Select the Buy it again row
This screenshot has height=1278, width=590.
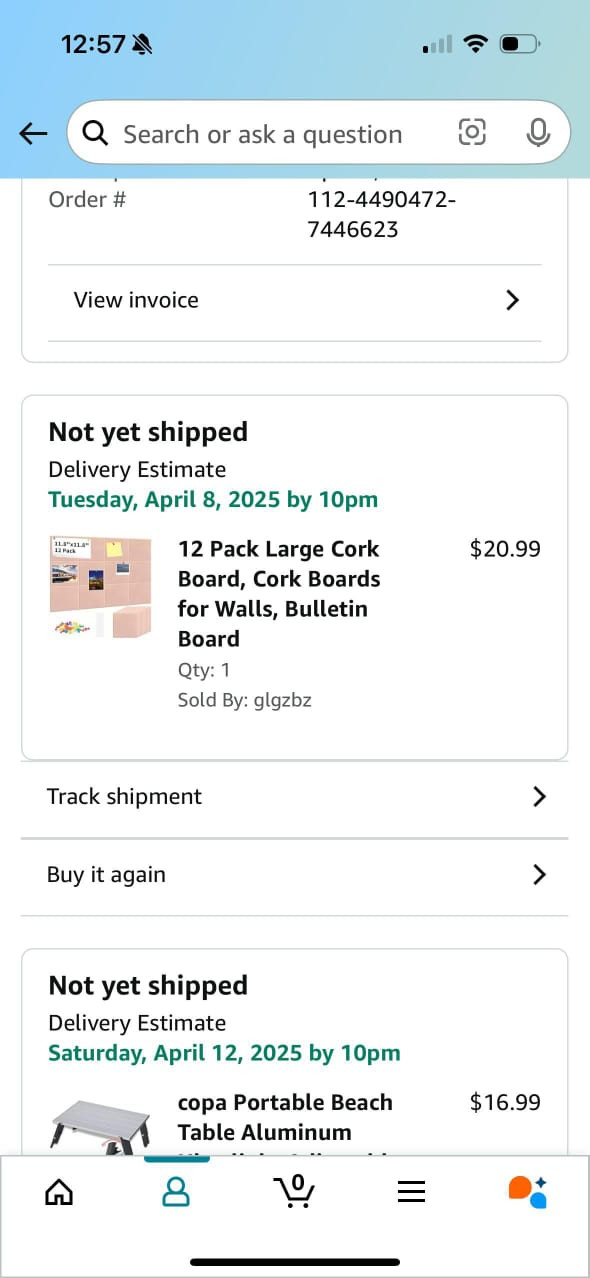pyautogui.click(x=295, y=876)
